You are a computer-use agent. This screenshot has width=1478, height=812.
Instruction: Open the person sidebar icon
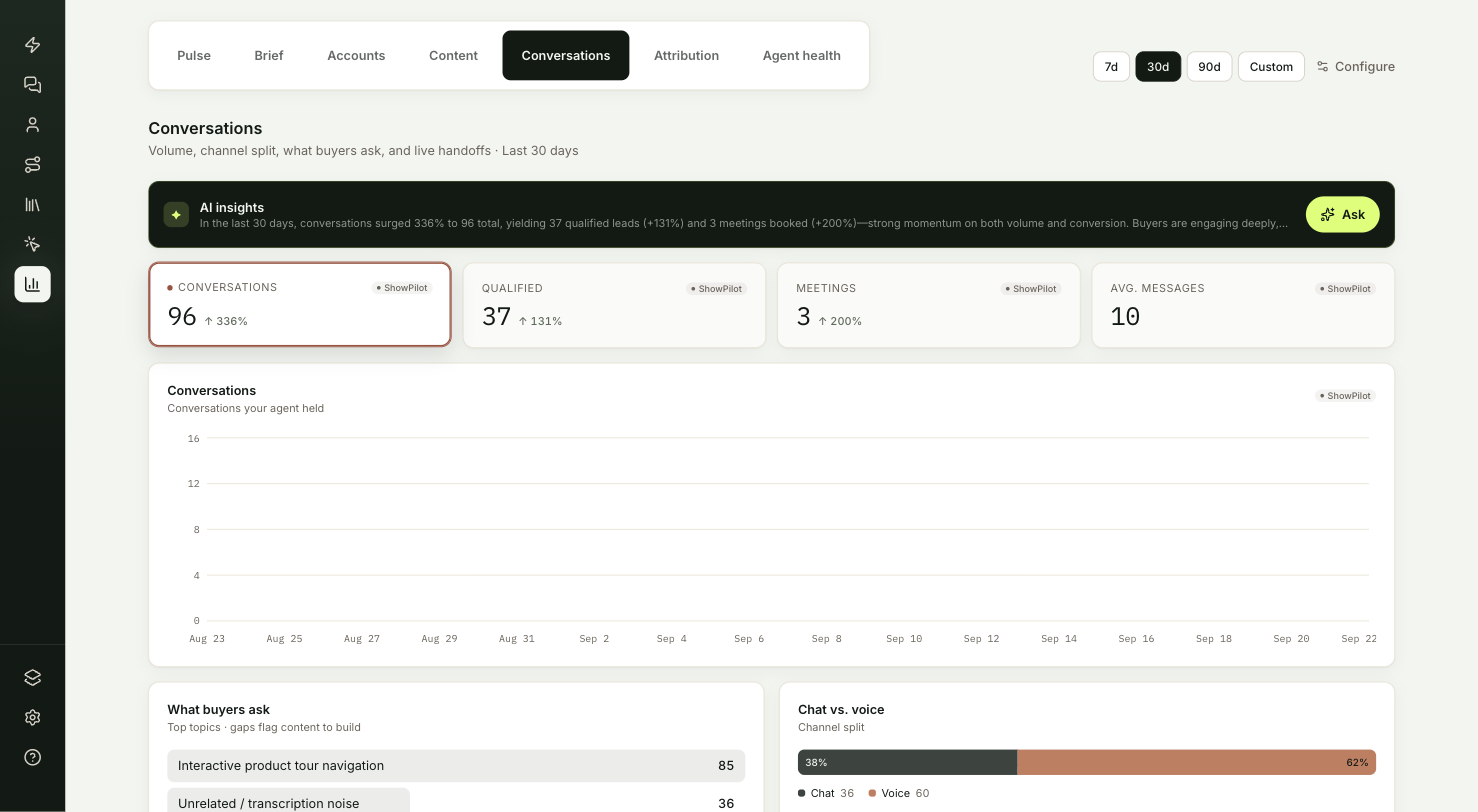32,125
